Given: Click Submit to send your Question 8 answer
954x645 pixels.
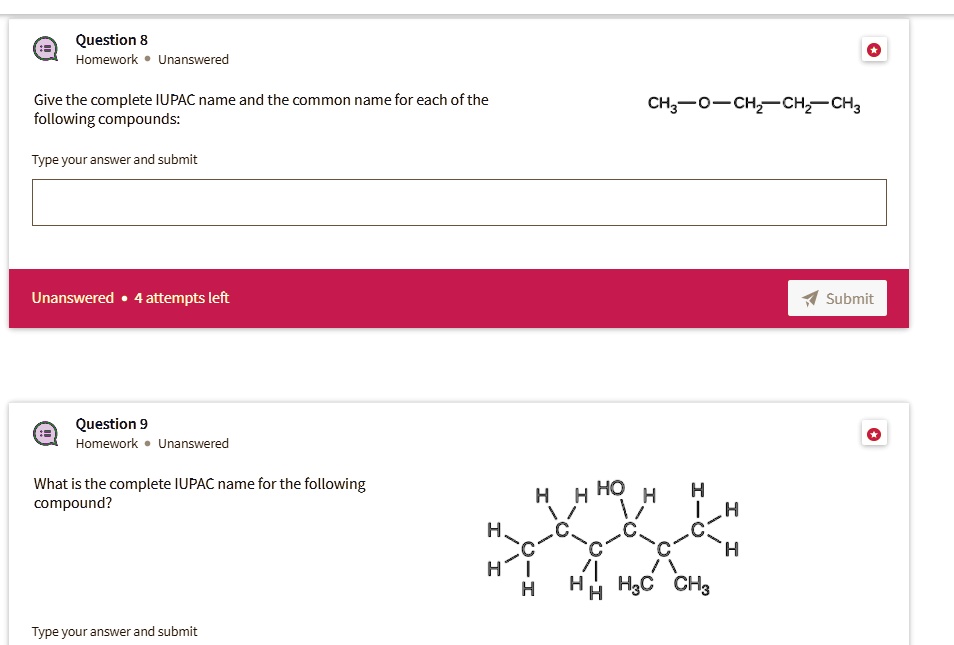Looking at the screenshot, I should pyautogui.click(x=837, y=297).
